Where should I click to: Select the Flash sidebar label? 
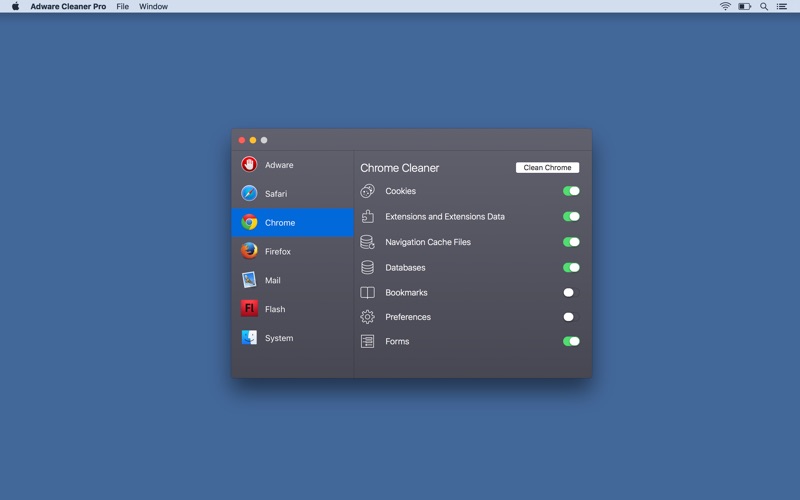pyautogui.click(x=275, y=309)
